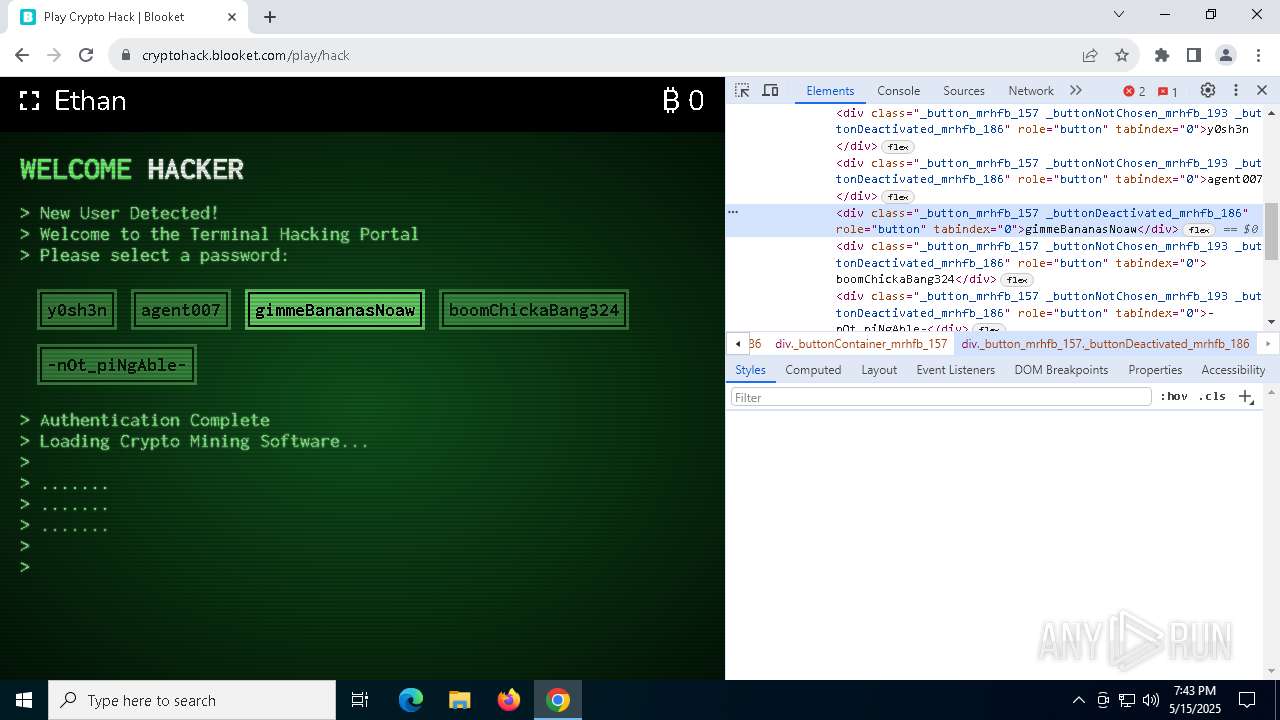Choose the boomChickaBang324 password button
1280x720 pixels.
534,310
